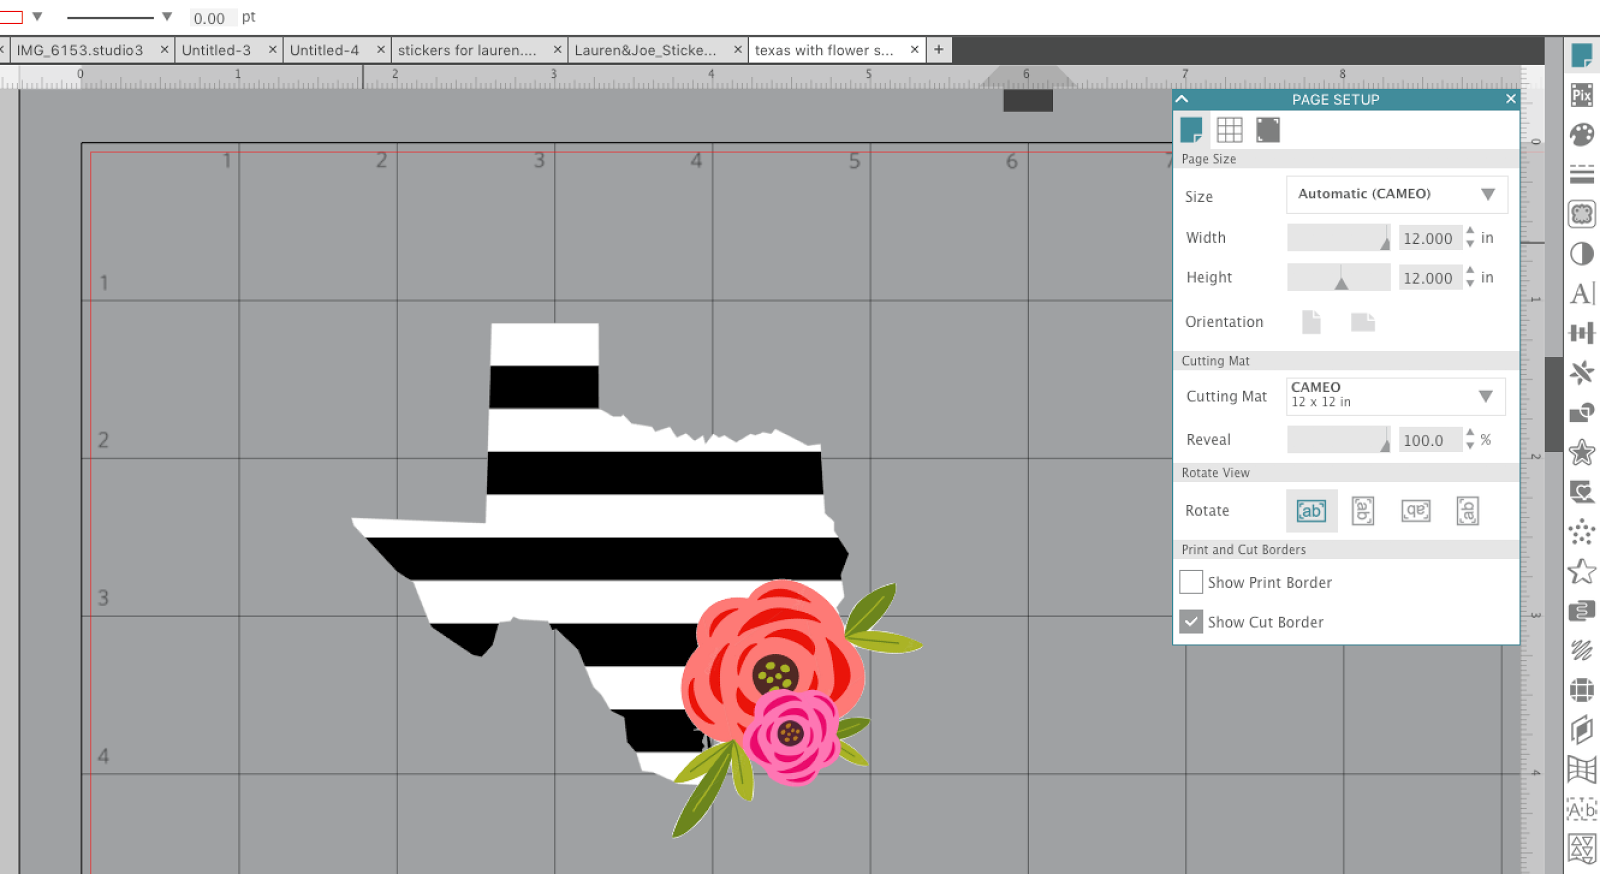Switch to the stickers for lauren tab

point(467,50)
